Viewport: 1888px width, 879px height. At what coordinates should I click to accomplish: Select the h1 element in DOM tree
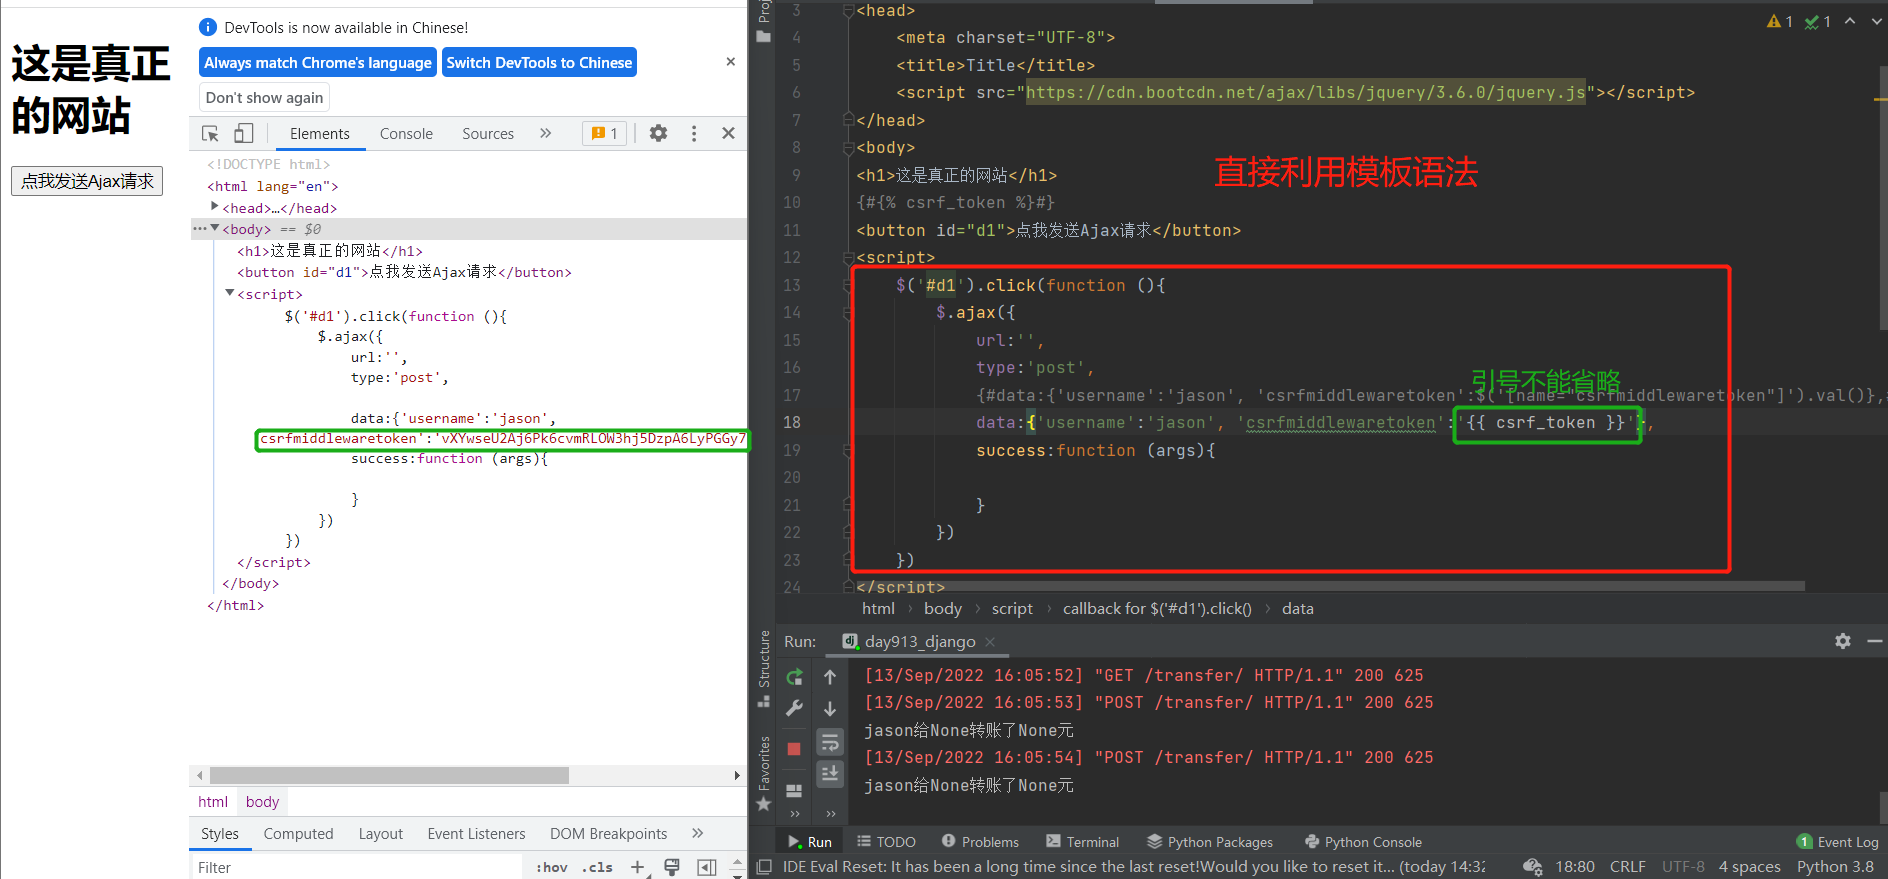[330, 251]
